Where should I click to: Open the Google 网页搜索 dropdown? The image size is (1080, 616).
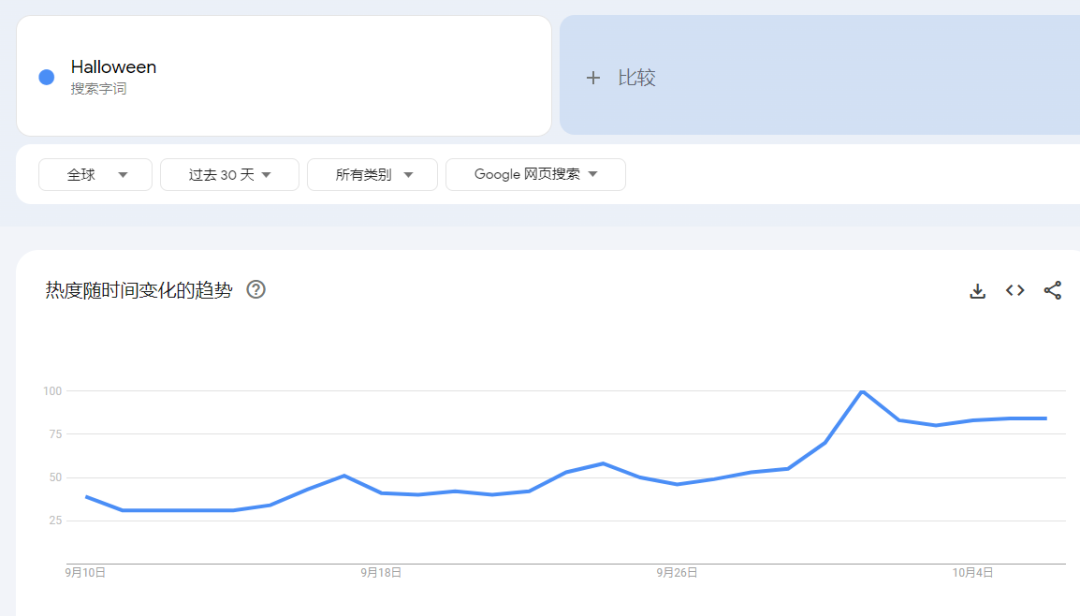(535, 175)
